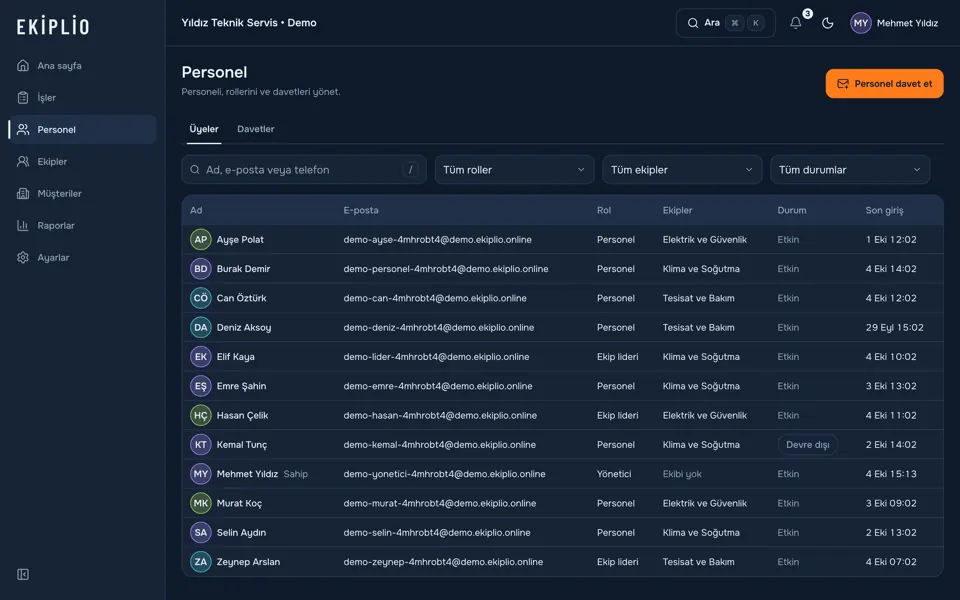Click Selin Aydın's name in table

click(x=241, y=533)
